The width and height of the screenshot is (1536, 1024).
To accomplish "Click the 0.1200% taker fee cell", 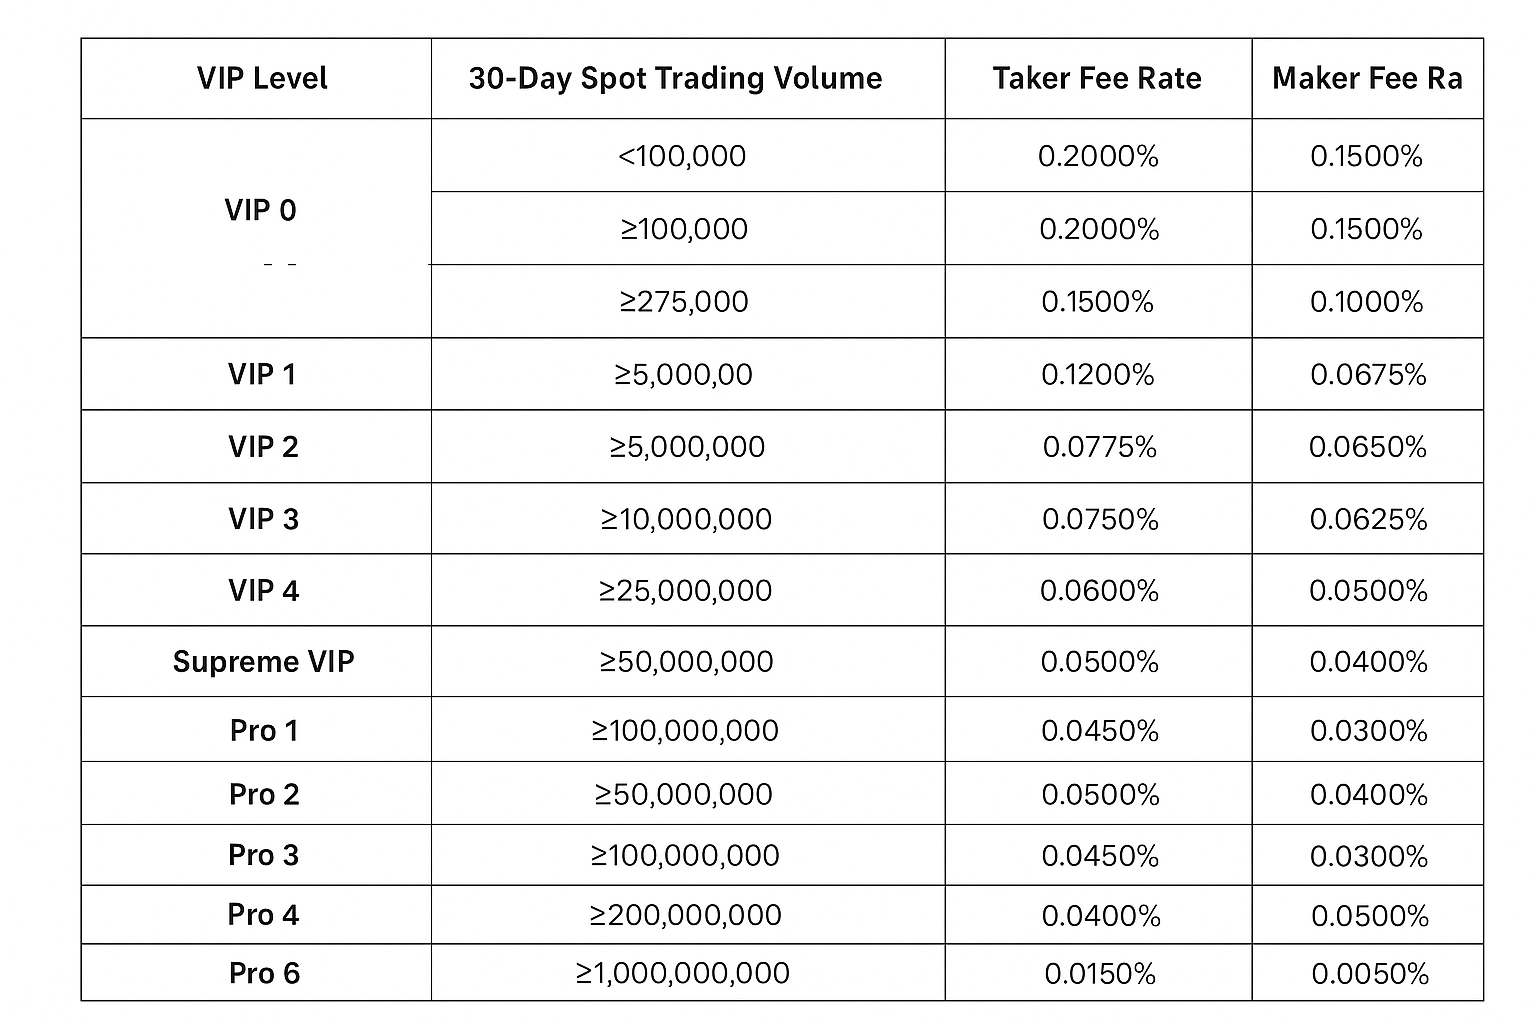I will click(x=1097, y=374).
